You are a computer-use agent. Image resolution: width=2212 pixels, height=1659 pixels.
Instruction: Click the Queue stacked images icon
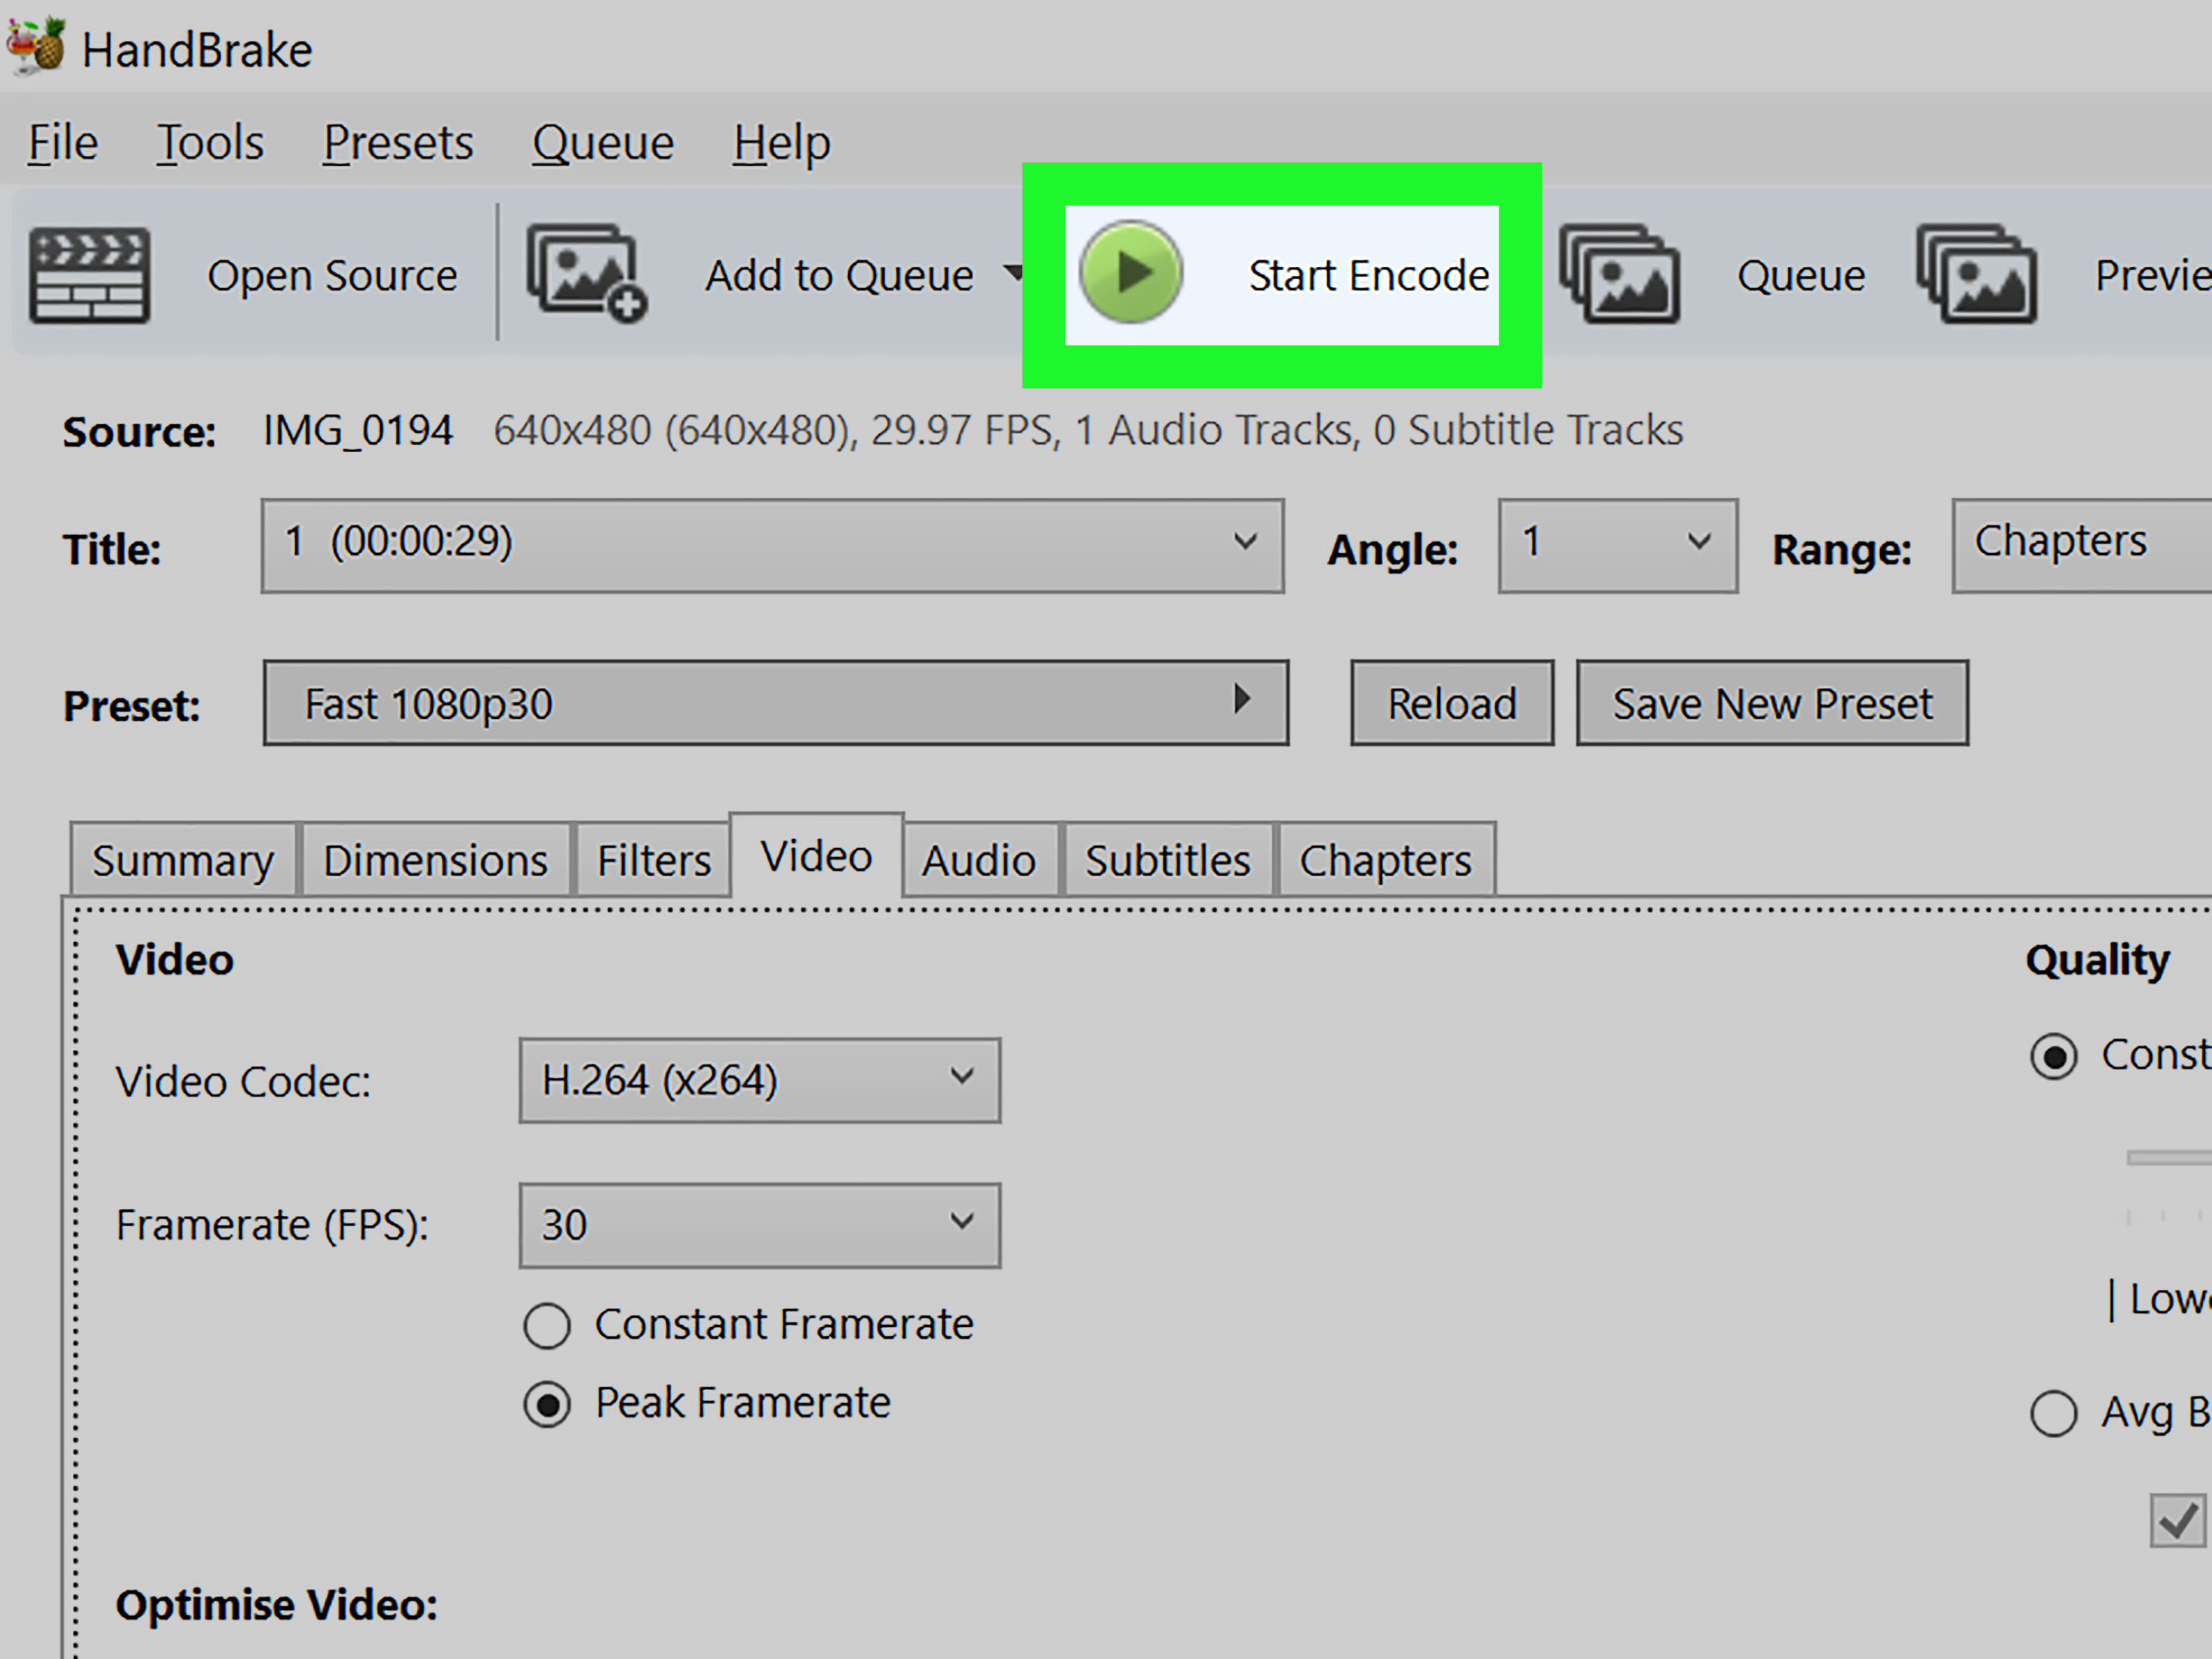pos(1619,273)
